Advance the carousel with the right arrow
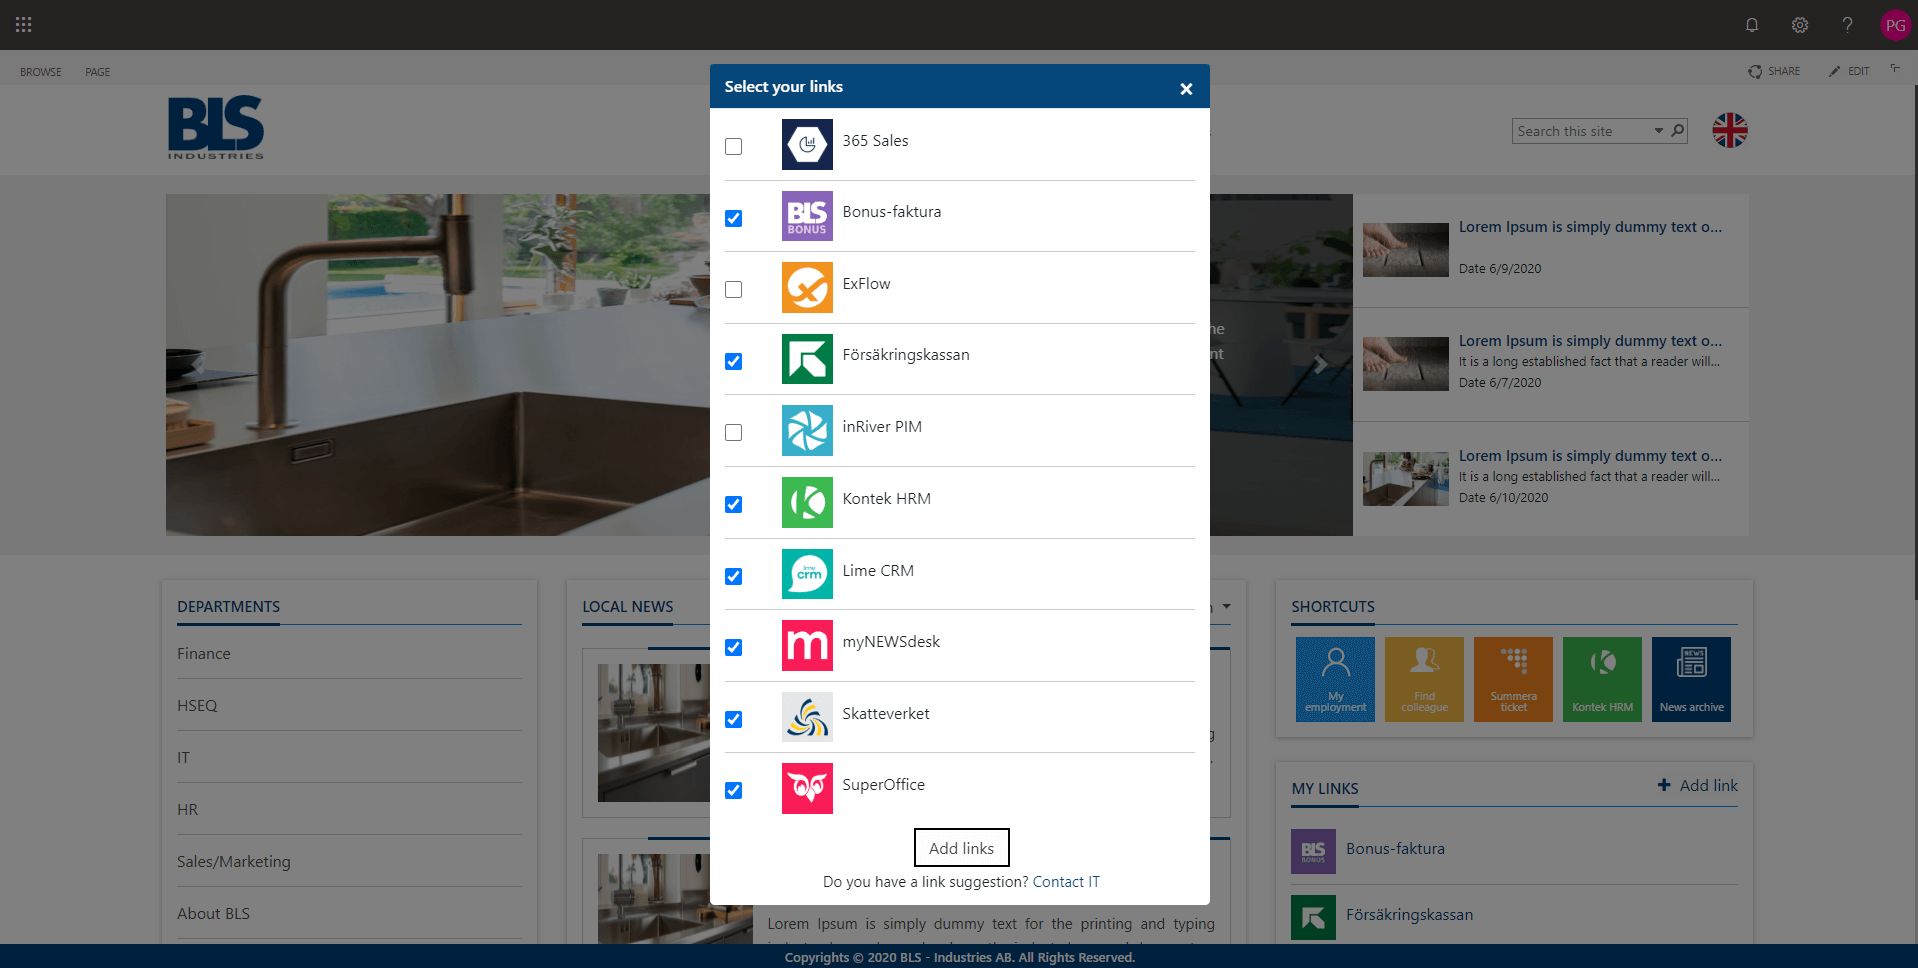Screen dimensions: 1918x968 pyautogui.click(x=1320, y=364)
